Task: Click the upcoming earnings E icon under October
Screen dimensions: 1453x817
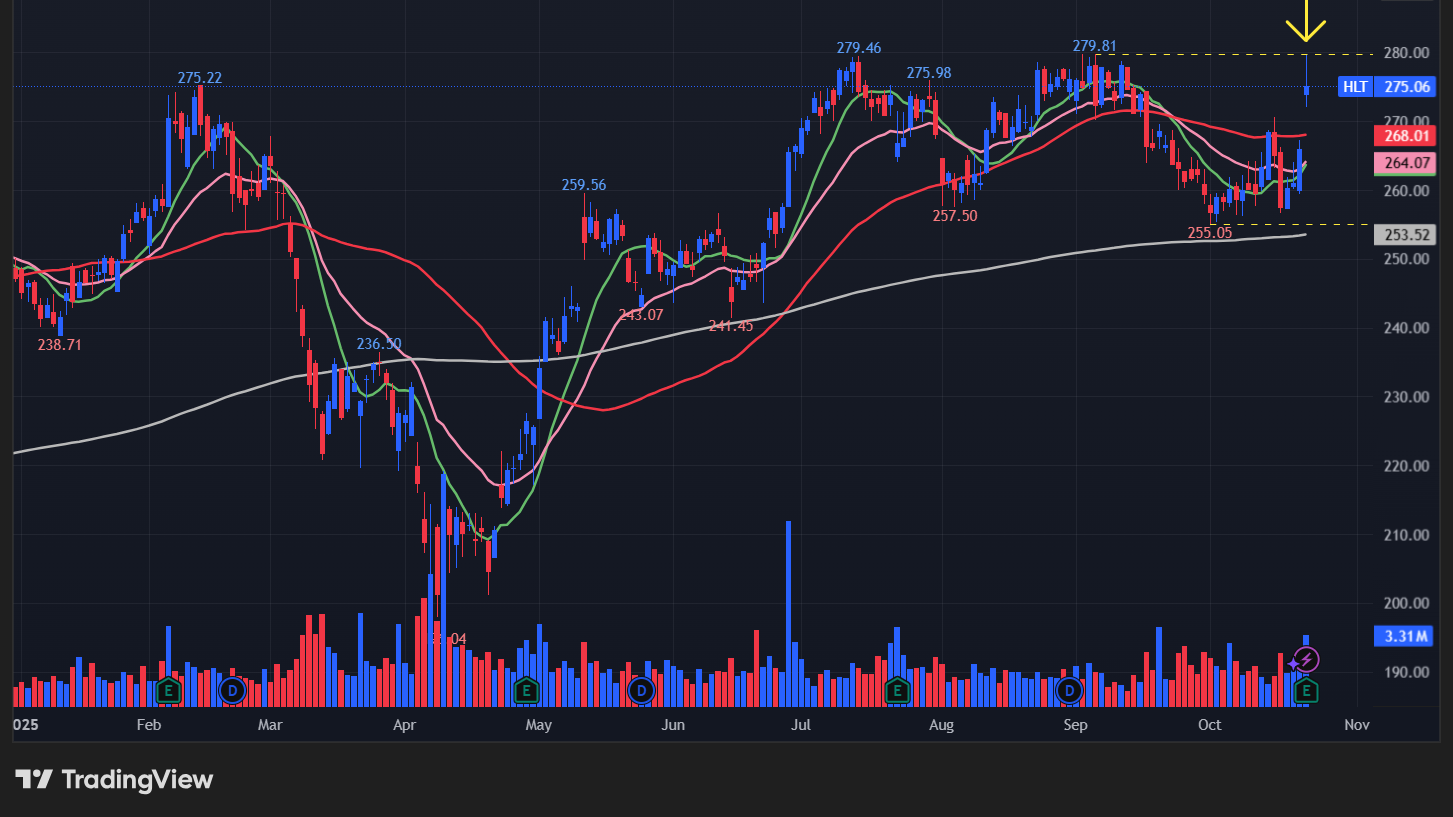Action: (1305, 689)
